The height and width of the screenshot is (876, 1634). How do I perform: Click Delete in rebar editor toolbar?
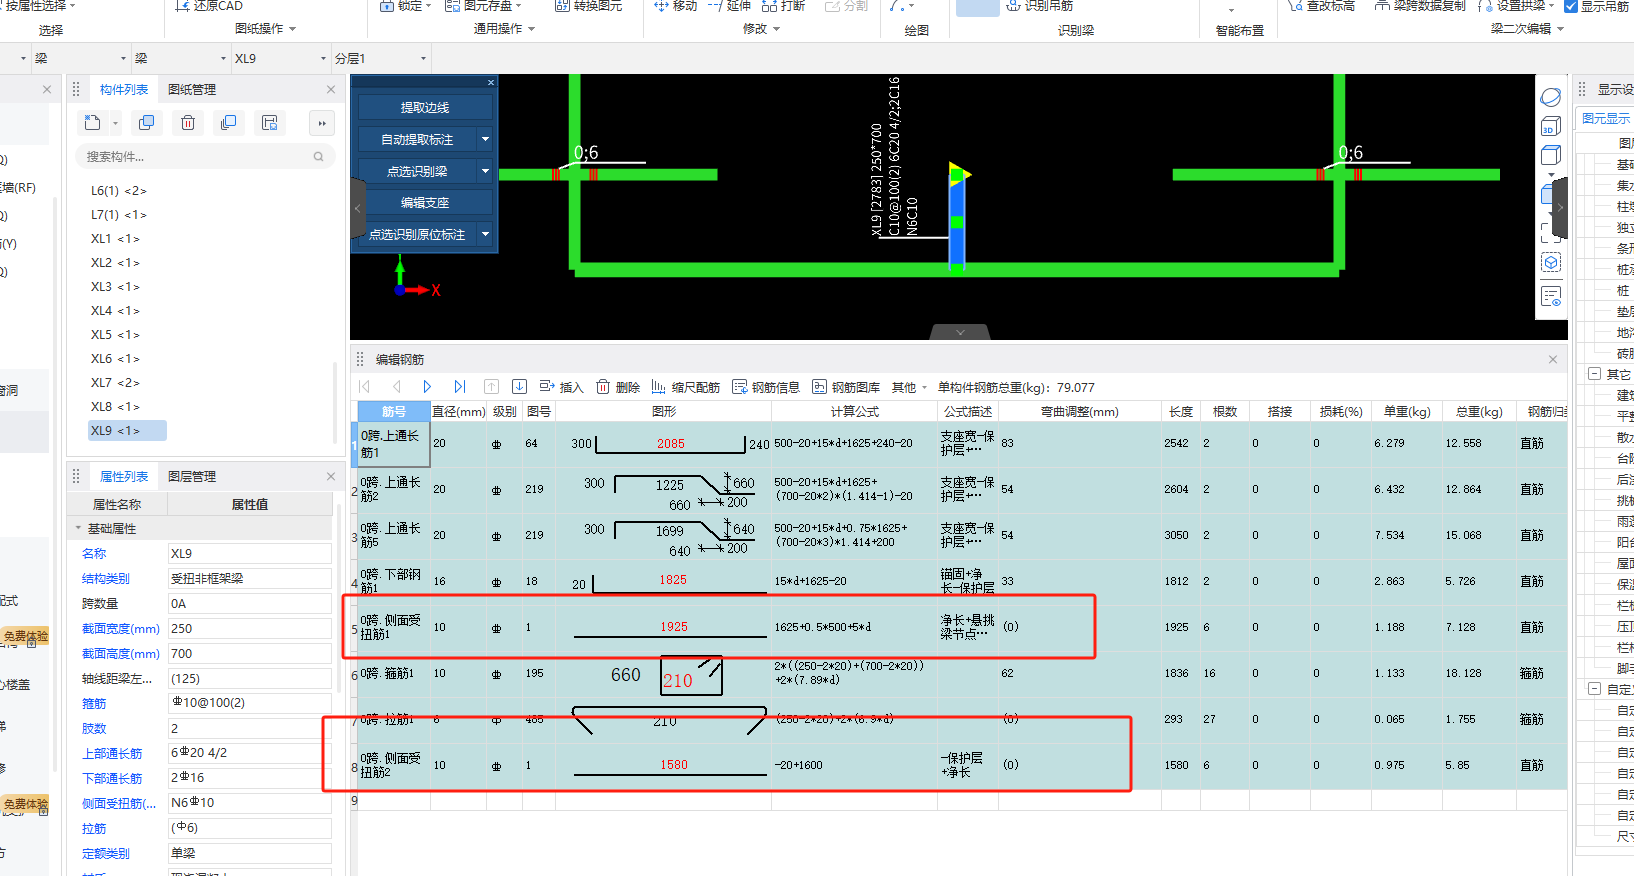point(618,387)
